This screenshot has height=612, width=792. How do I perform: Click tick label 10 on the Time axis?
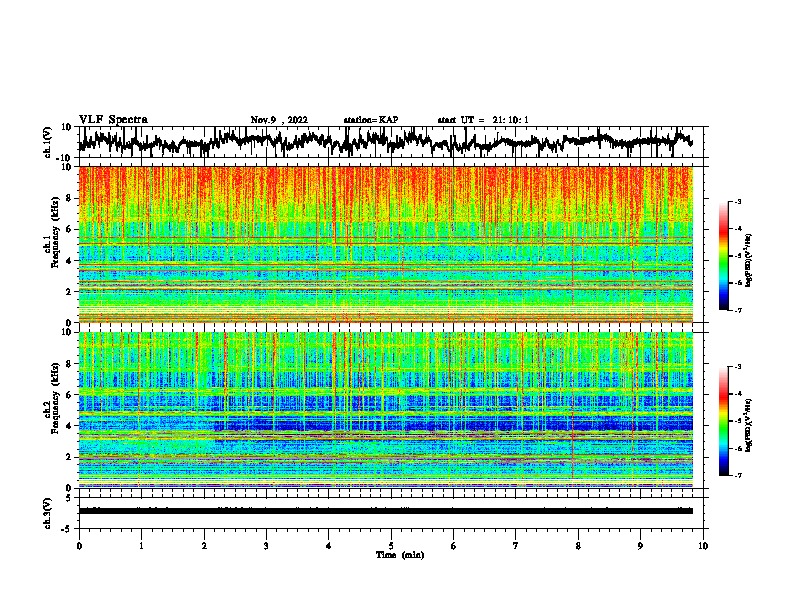coord(703,546)
